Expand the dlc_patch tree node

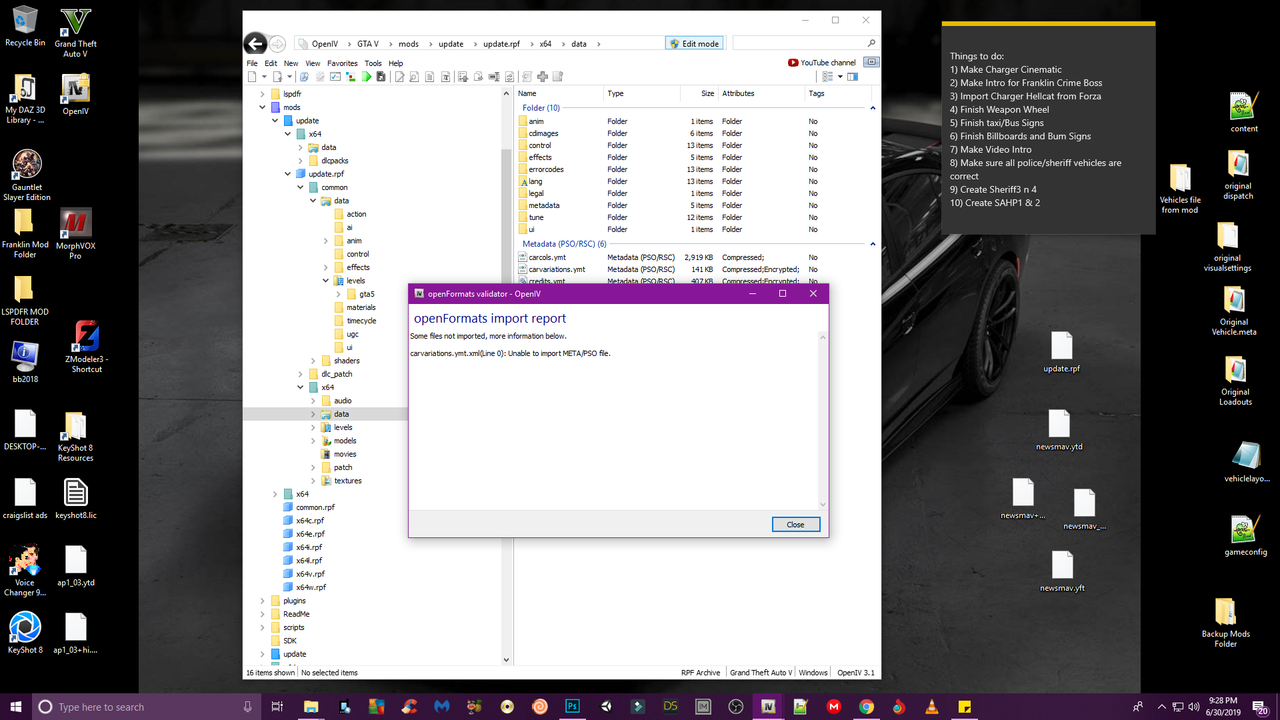[300, 374]
